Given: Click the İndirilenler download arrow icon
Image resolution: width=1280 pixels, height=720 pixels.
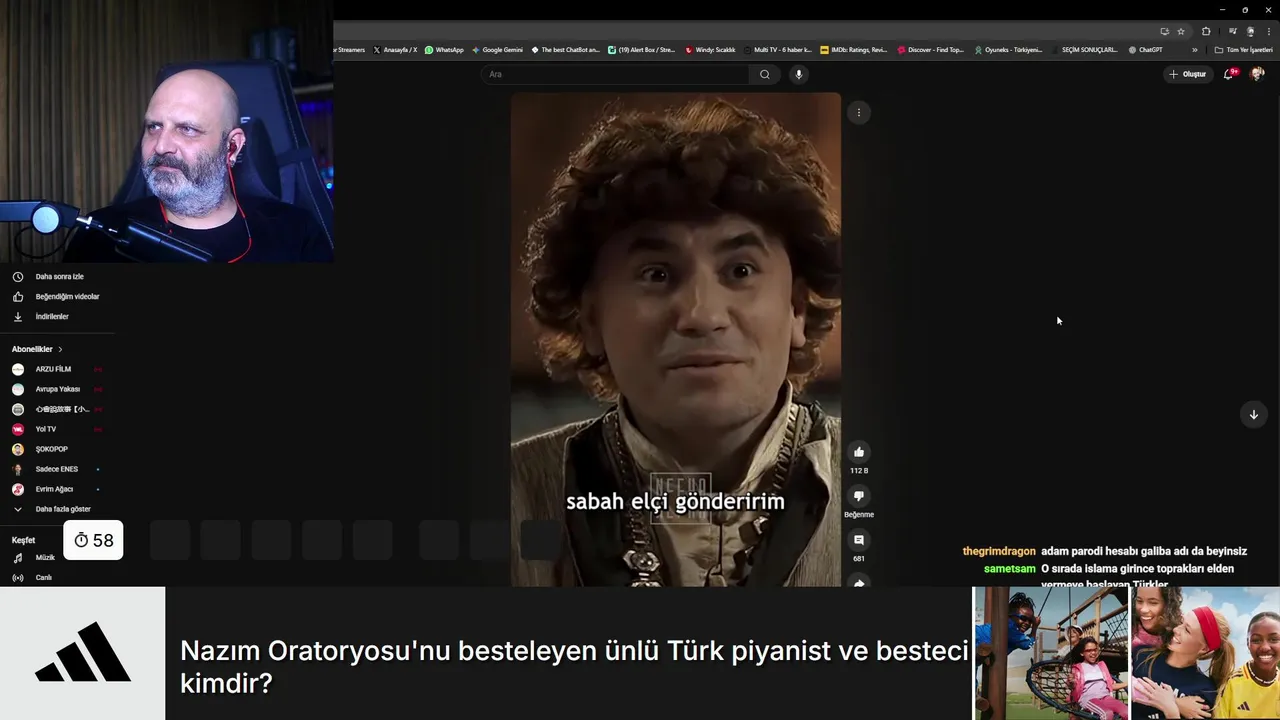Looking at the screenshot, I should click(17, 316).
